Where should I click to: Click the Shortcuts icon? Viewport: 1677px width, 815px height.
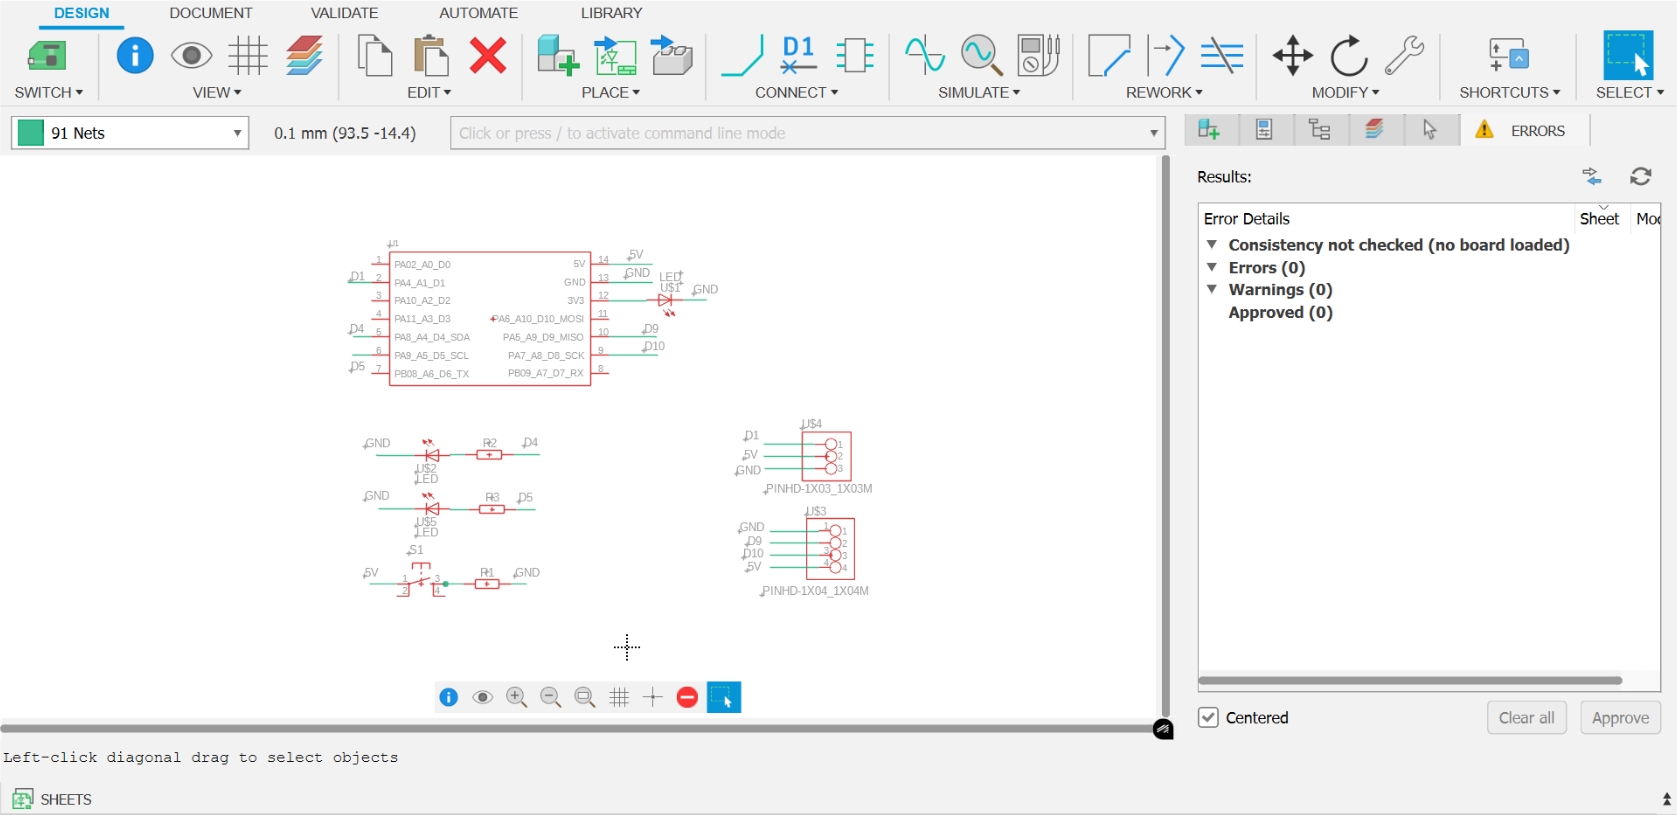1508,56
